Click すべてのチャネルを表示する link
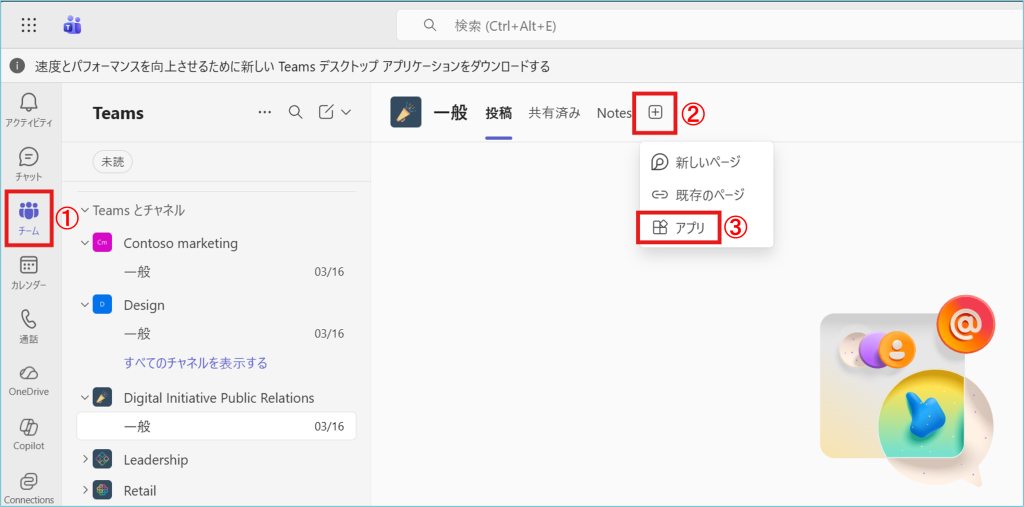The image size is (1024, 507). pyautogui.click(x=195, y=363)
